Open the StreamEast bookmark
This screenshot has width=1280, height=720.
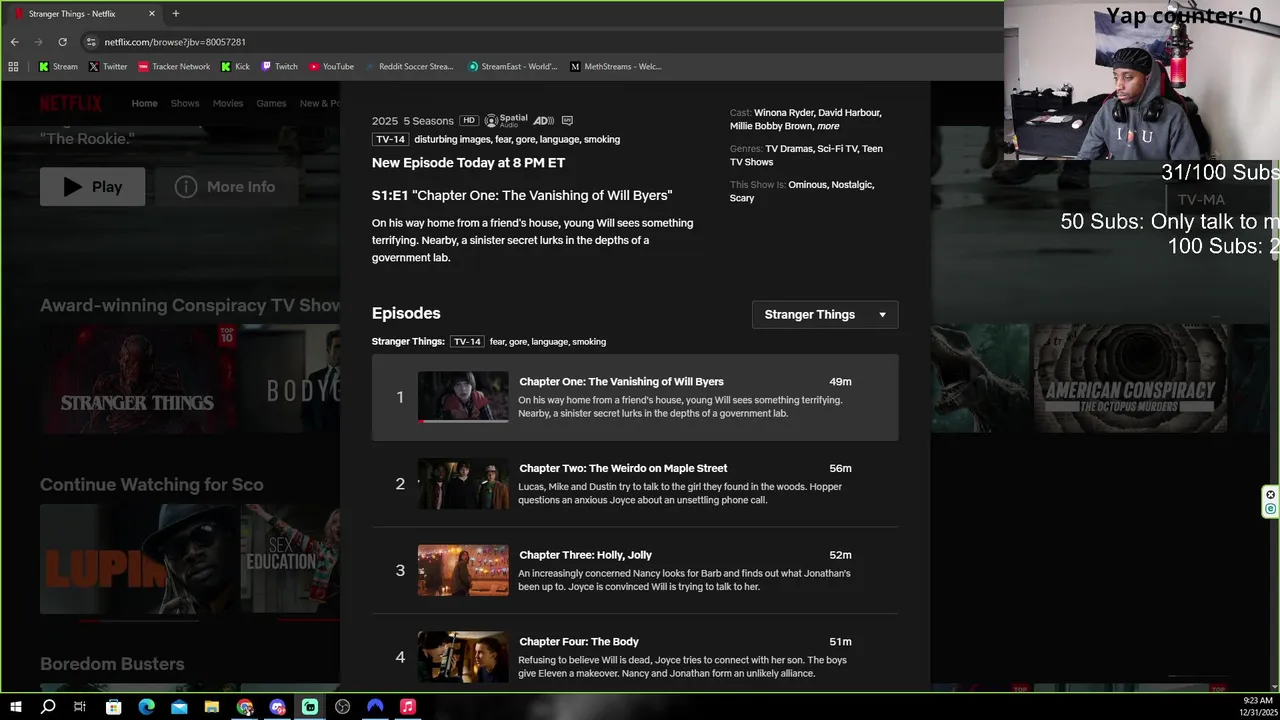pyautogui.click(x=513, y=67)
